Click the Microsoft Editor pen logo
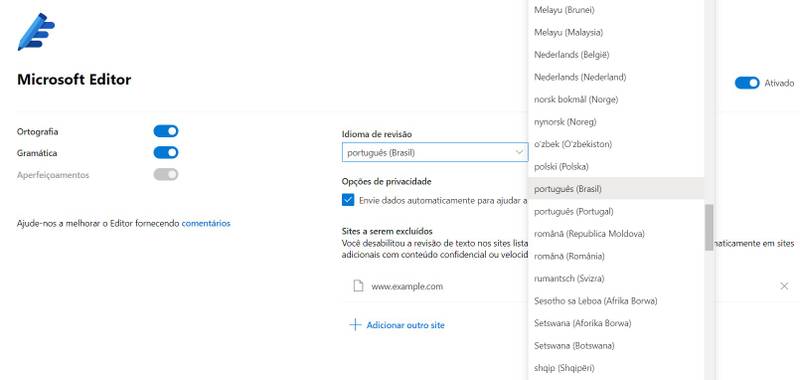The width and height of the screenshot is (800, 380). pyautogui.click(x=36, y=32)
